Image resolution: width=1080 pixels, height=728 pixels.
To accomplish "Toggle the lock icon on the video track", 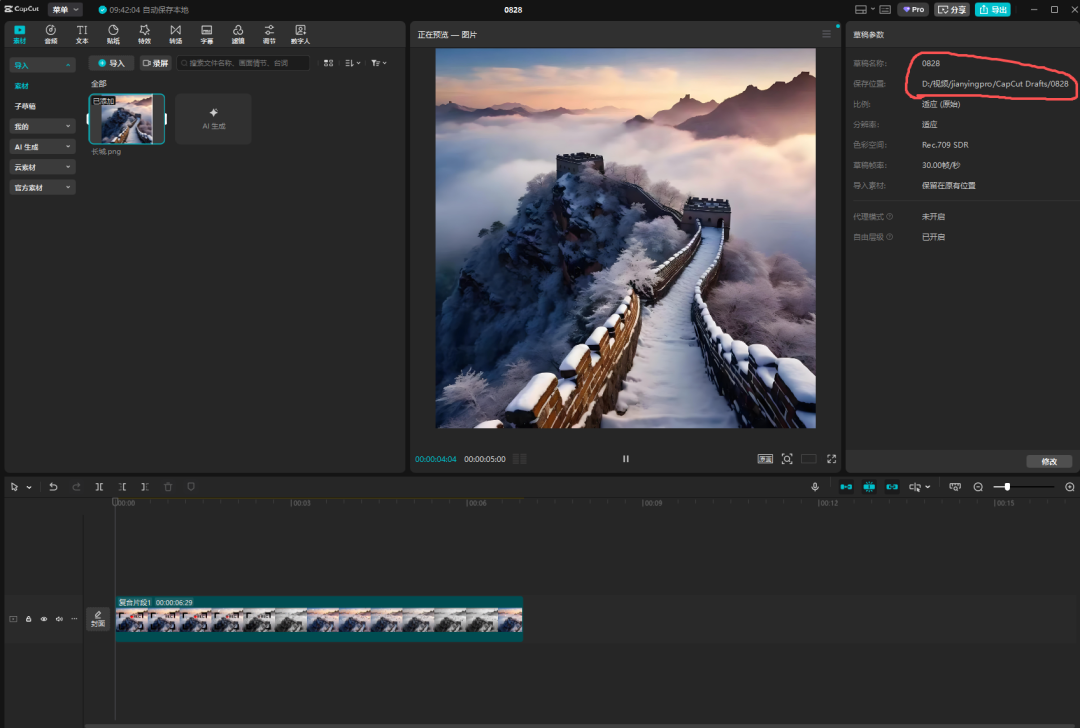I will [28, 619].
